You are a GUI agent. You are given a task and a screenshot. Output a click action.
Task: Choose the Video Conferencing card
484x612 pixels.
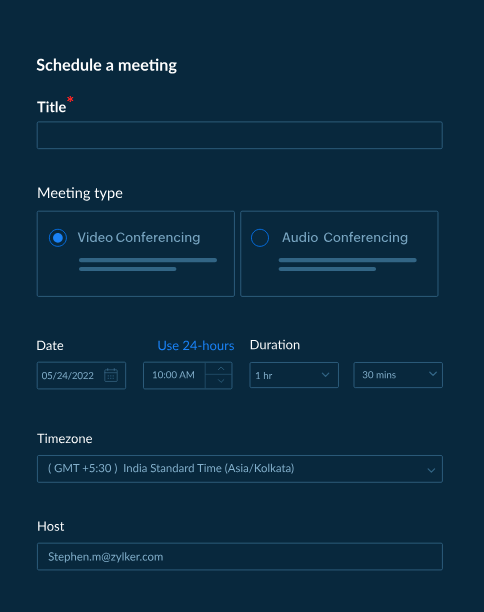point(136,254)
